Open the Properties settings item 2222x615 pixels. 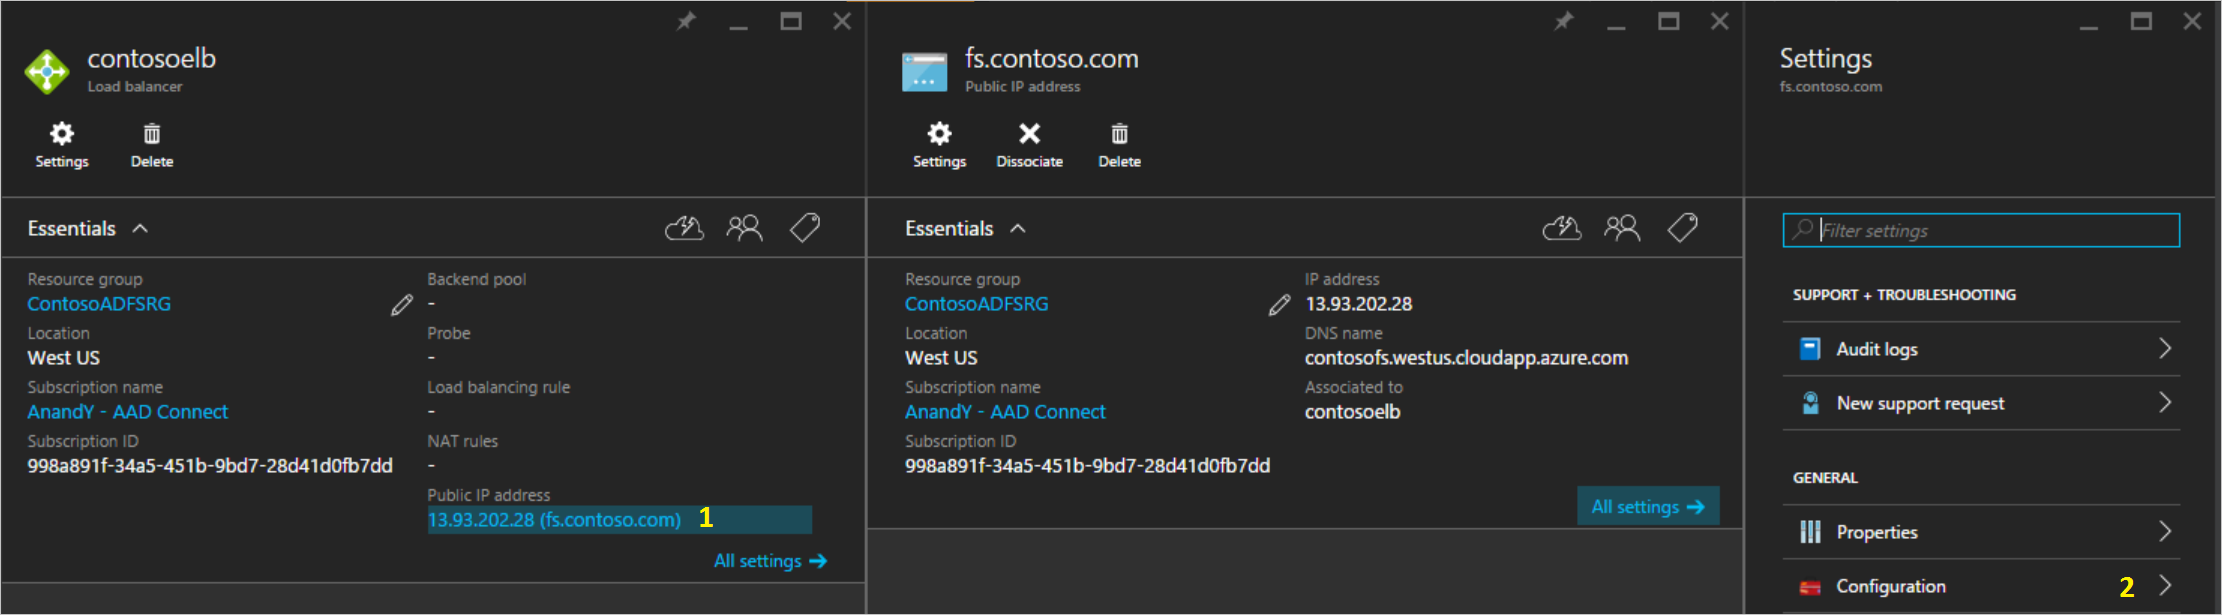1981,532
